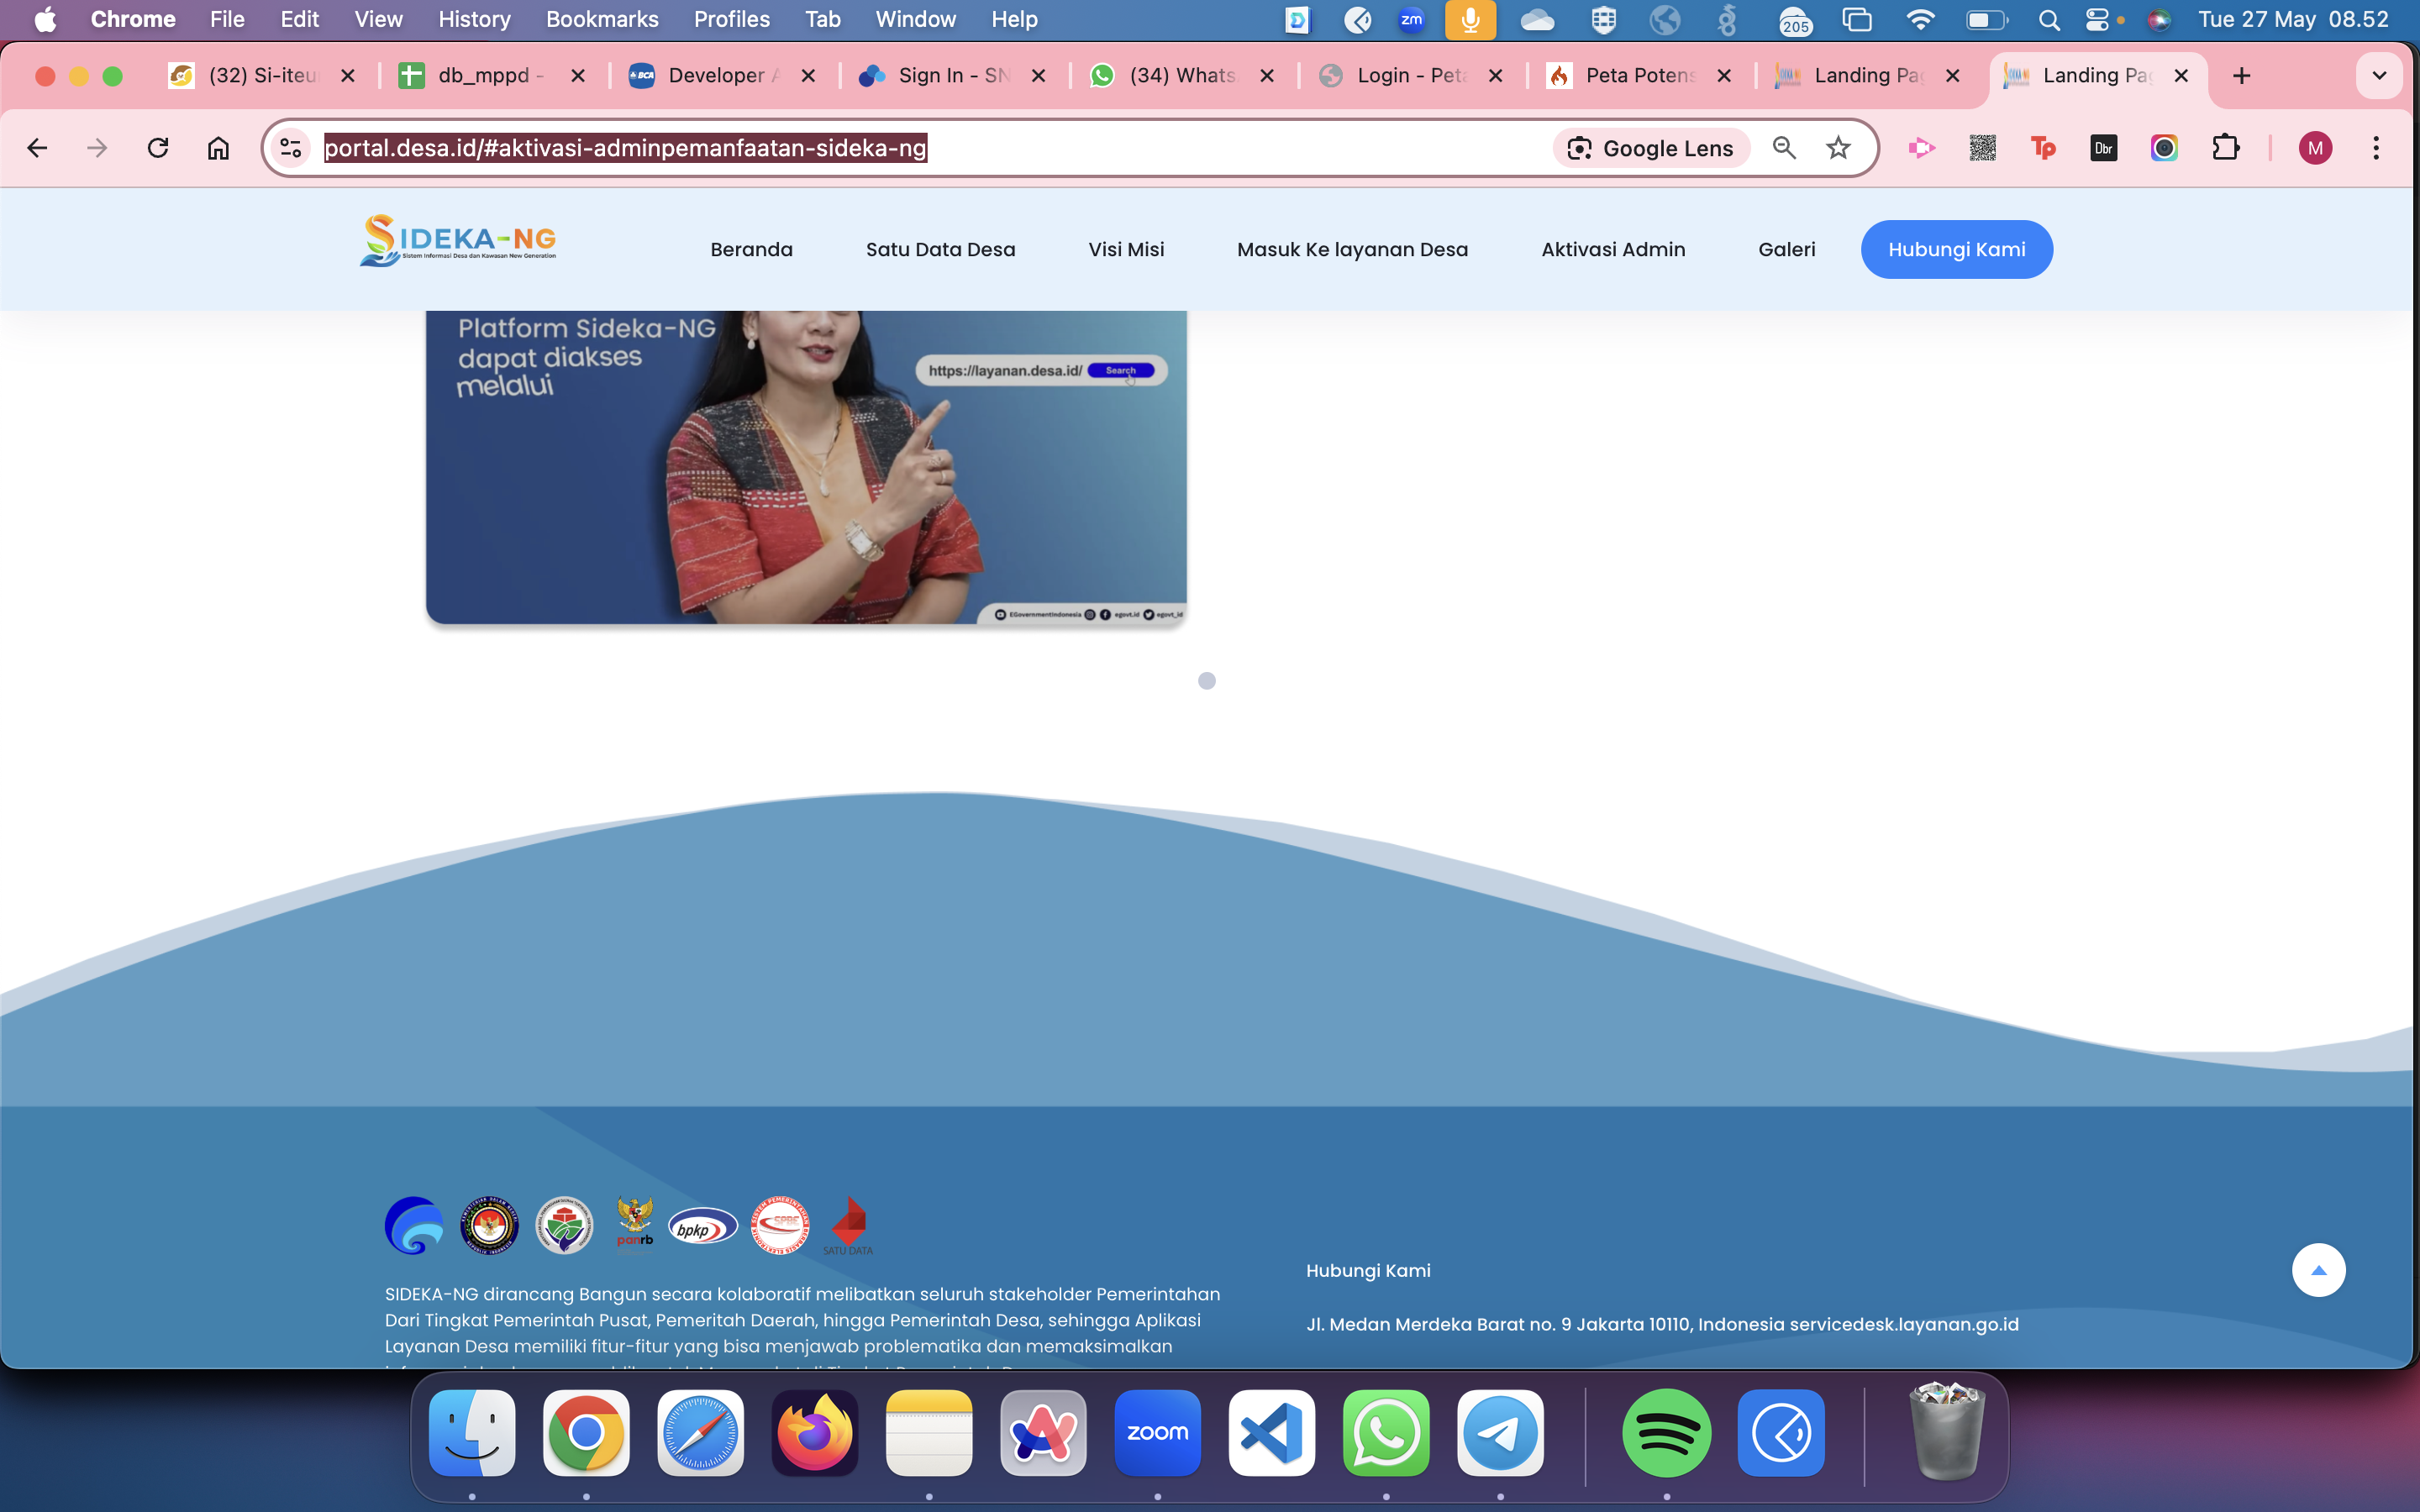Close the db_mppd tab

[578, 76]
